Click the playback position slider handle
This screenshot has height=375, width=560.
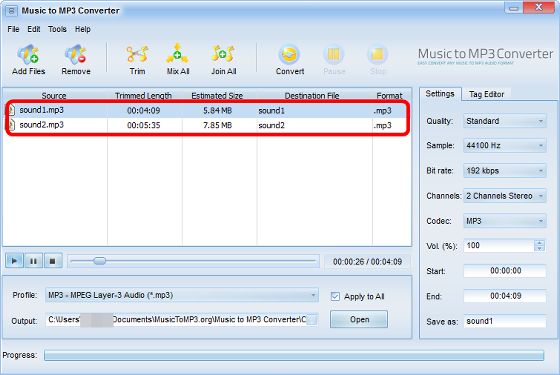[100, 261]
